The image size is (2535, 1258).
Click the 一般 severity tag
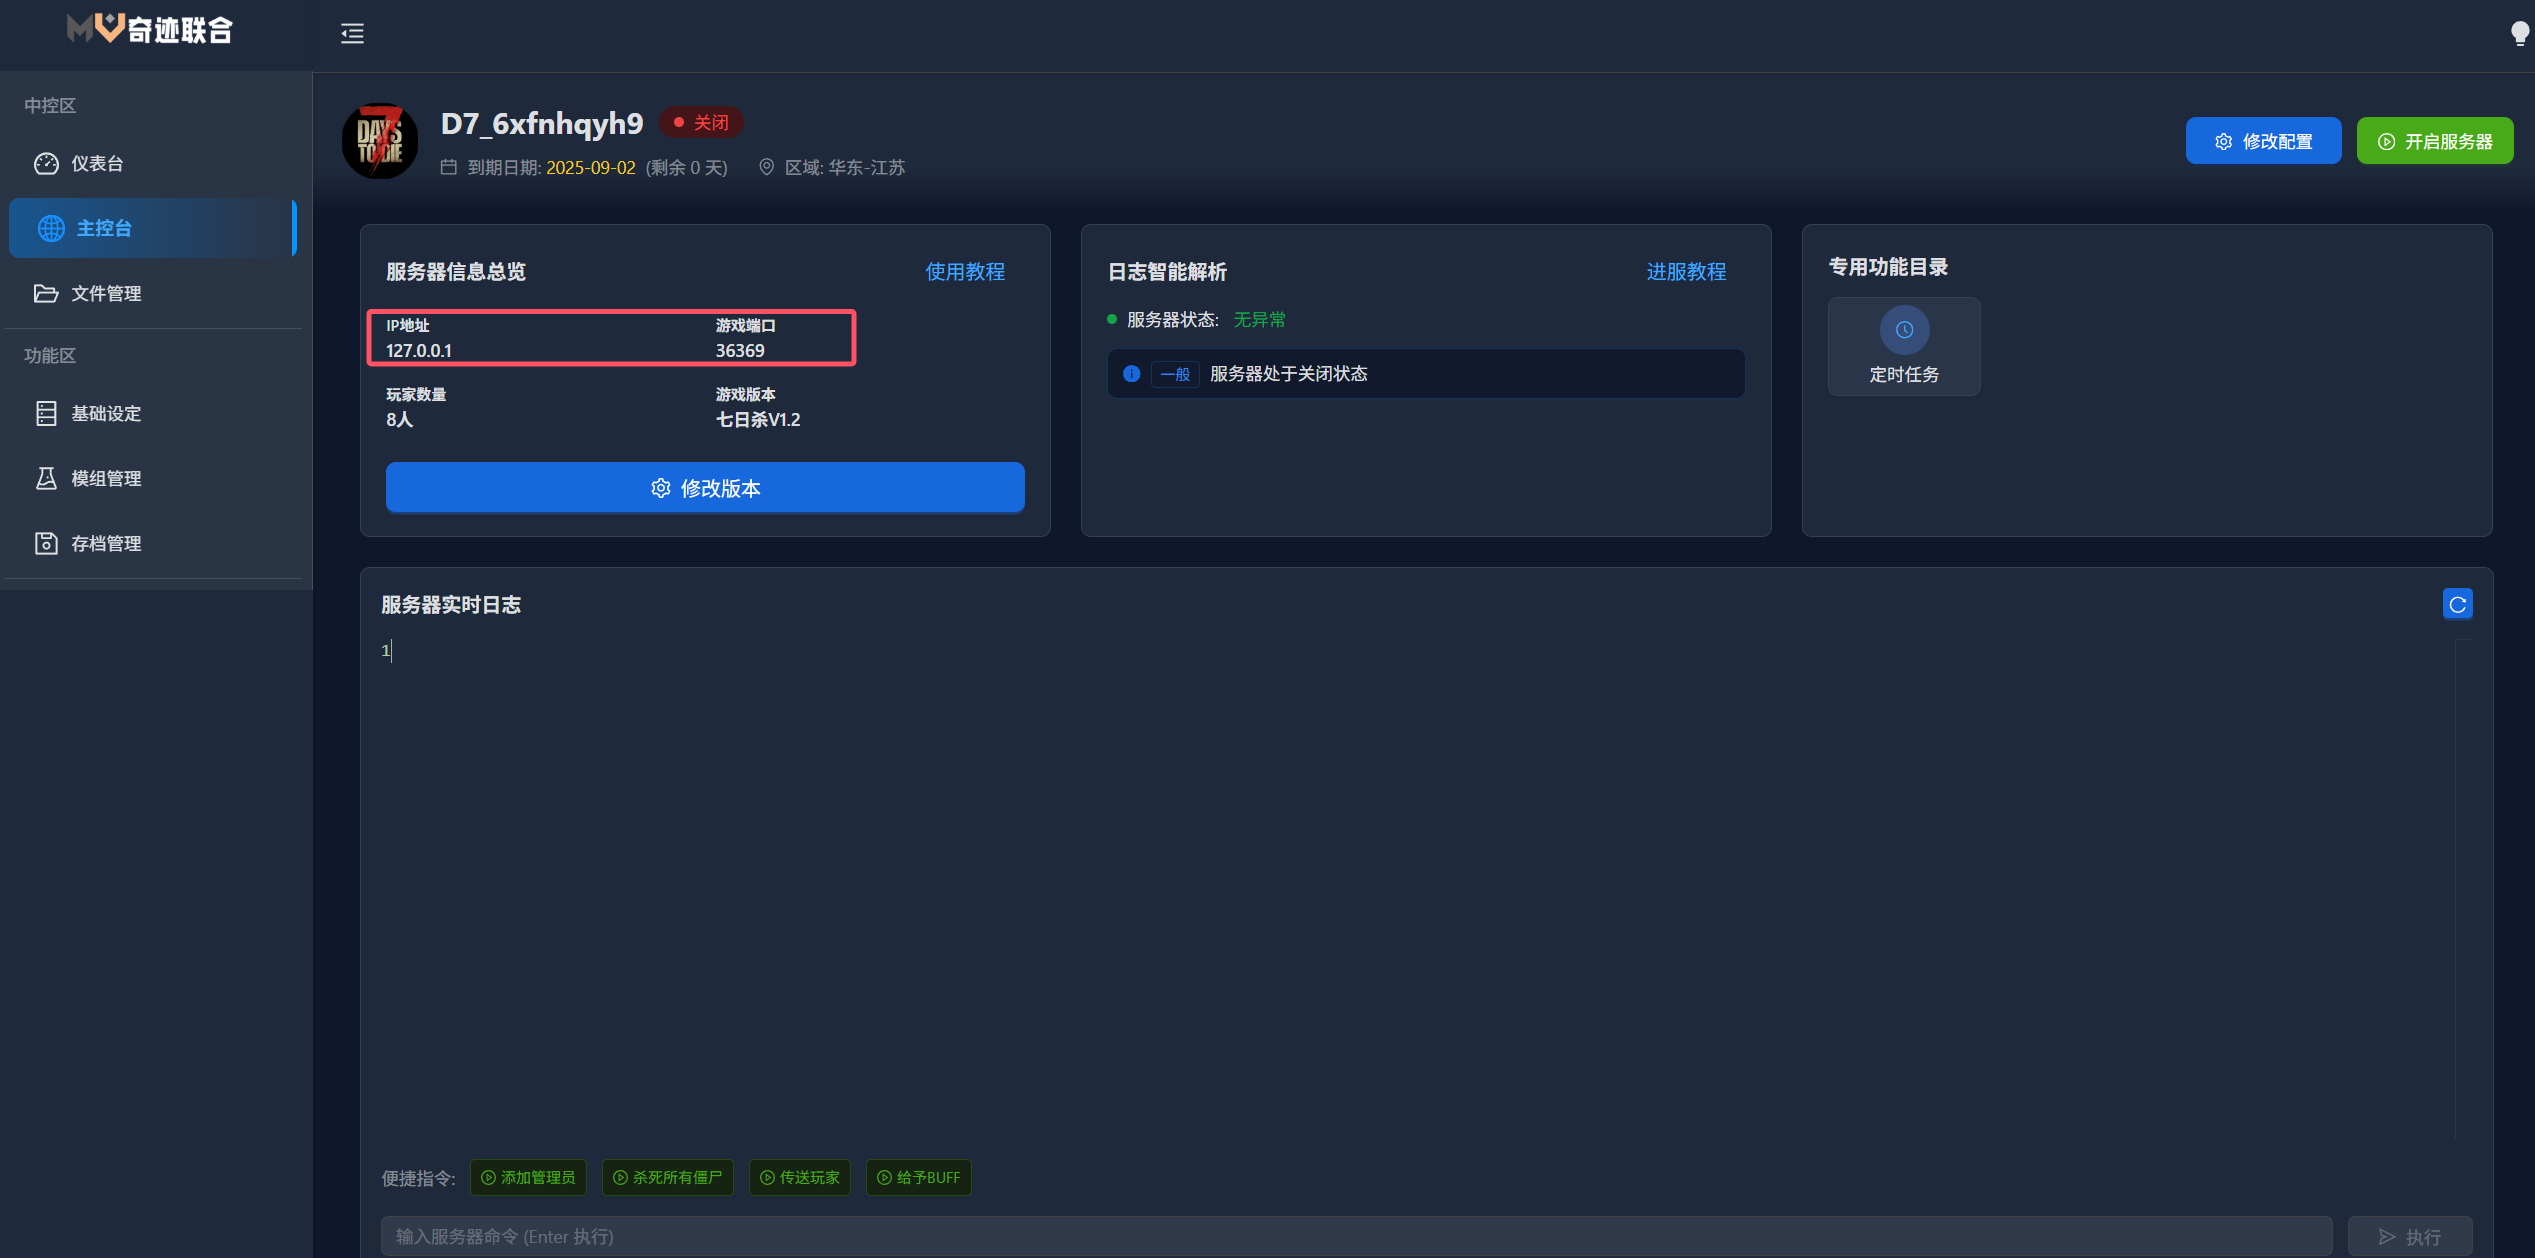point(1175,374)
